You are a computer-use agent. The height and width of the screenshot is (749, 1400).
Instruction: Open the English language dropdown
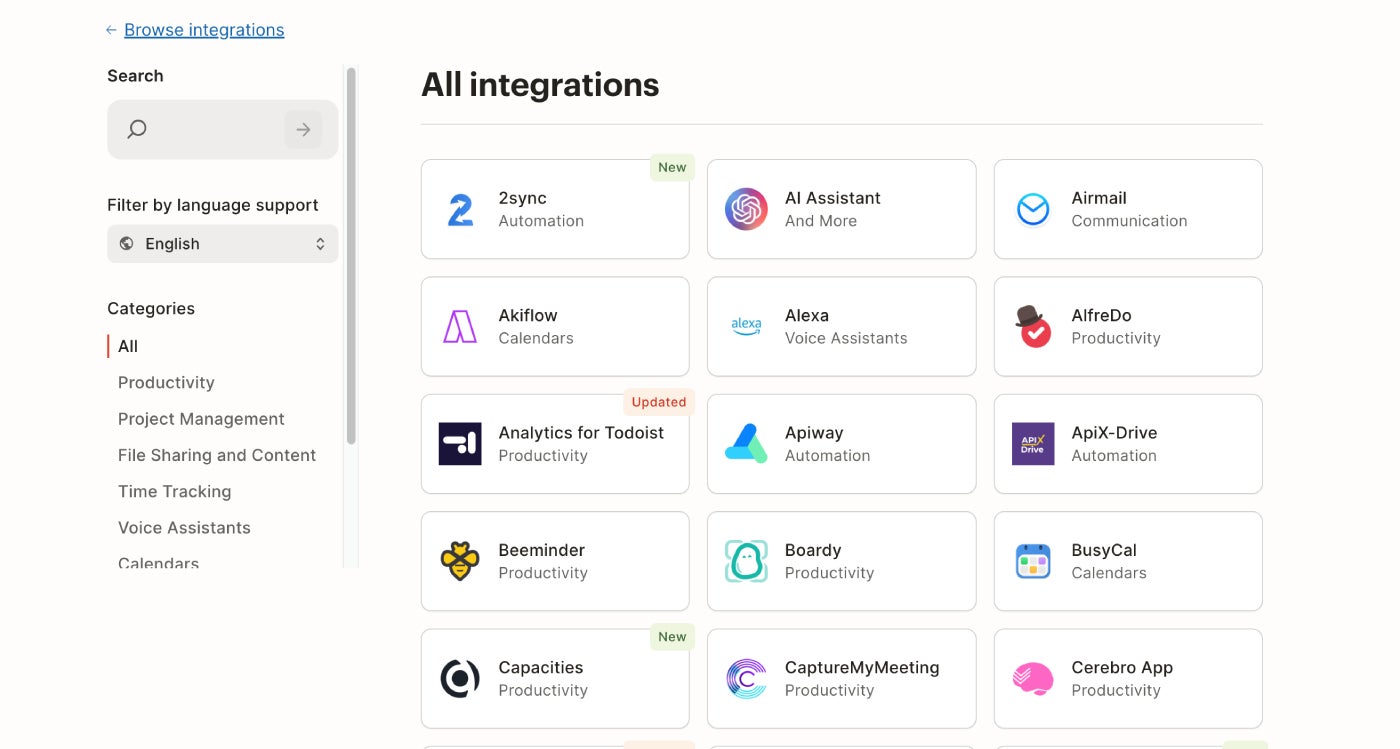tap(222, 244)
